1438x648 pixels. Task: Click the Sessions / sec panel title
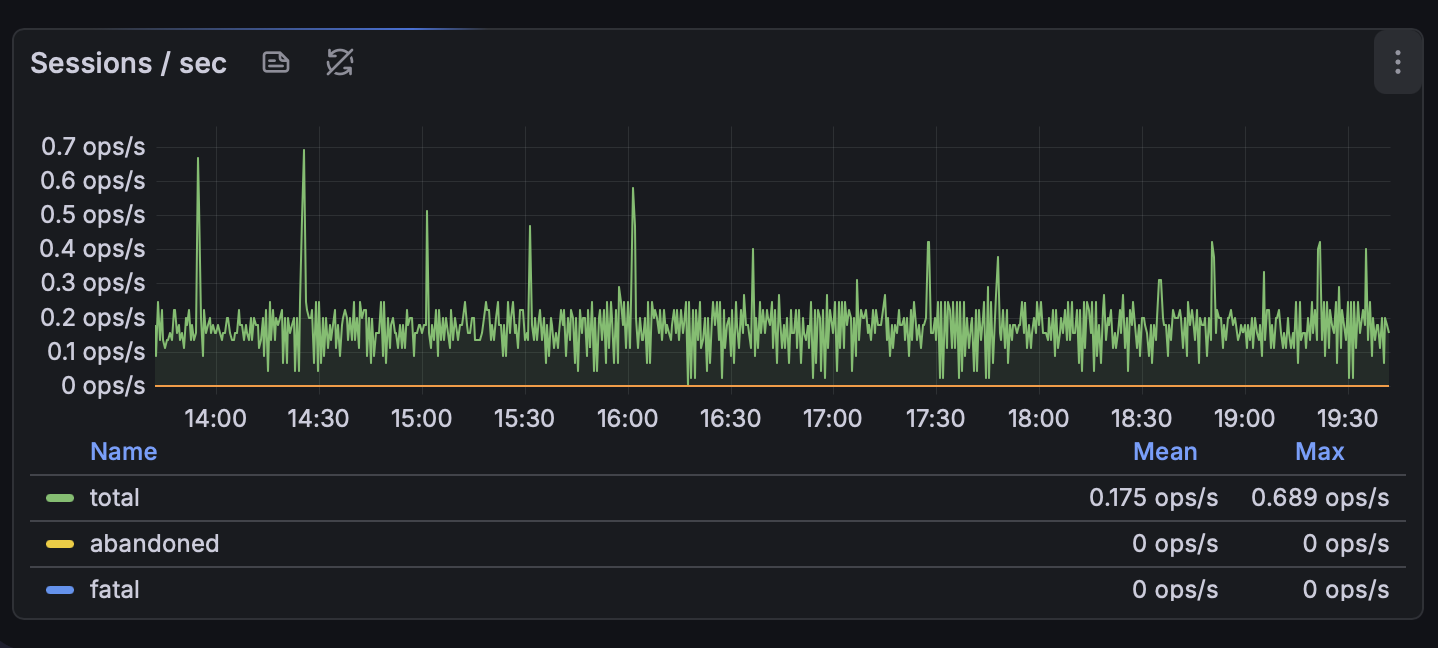129,63
